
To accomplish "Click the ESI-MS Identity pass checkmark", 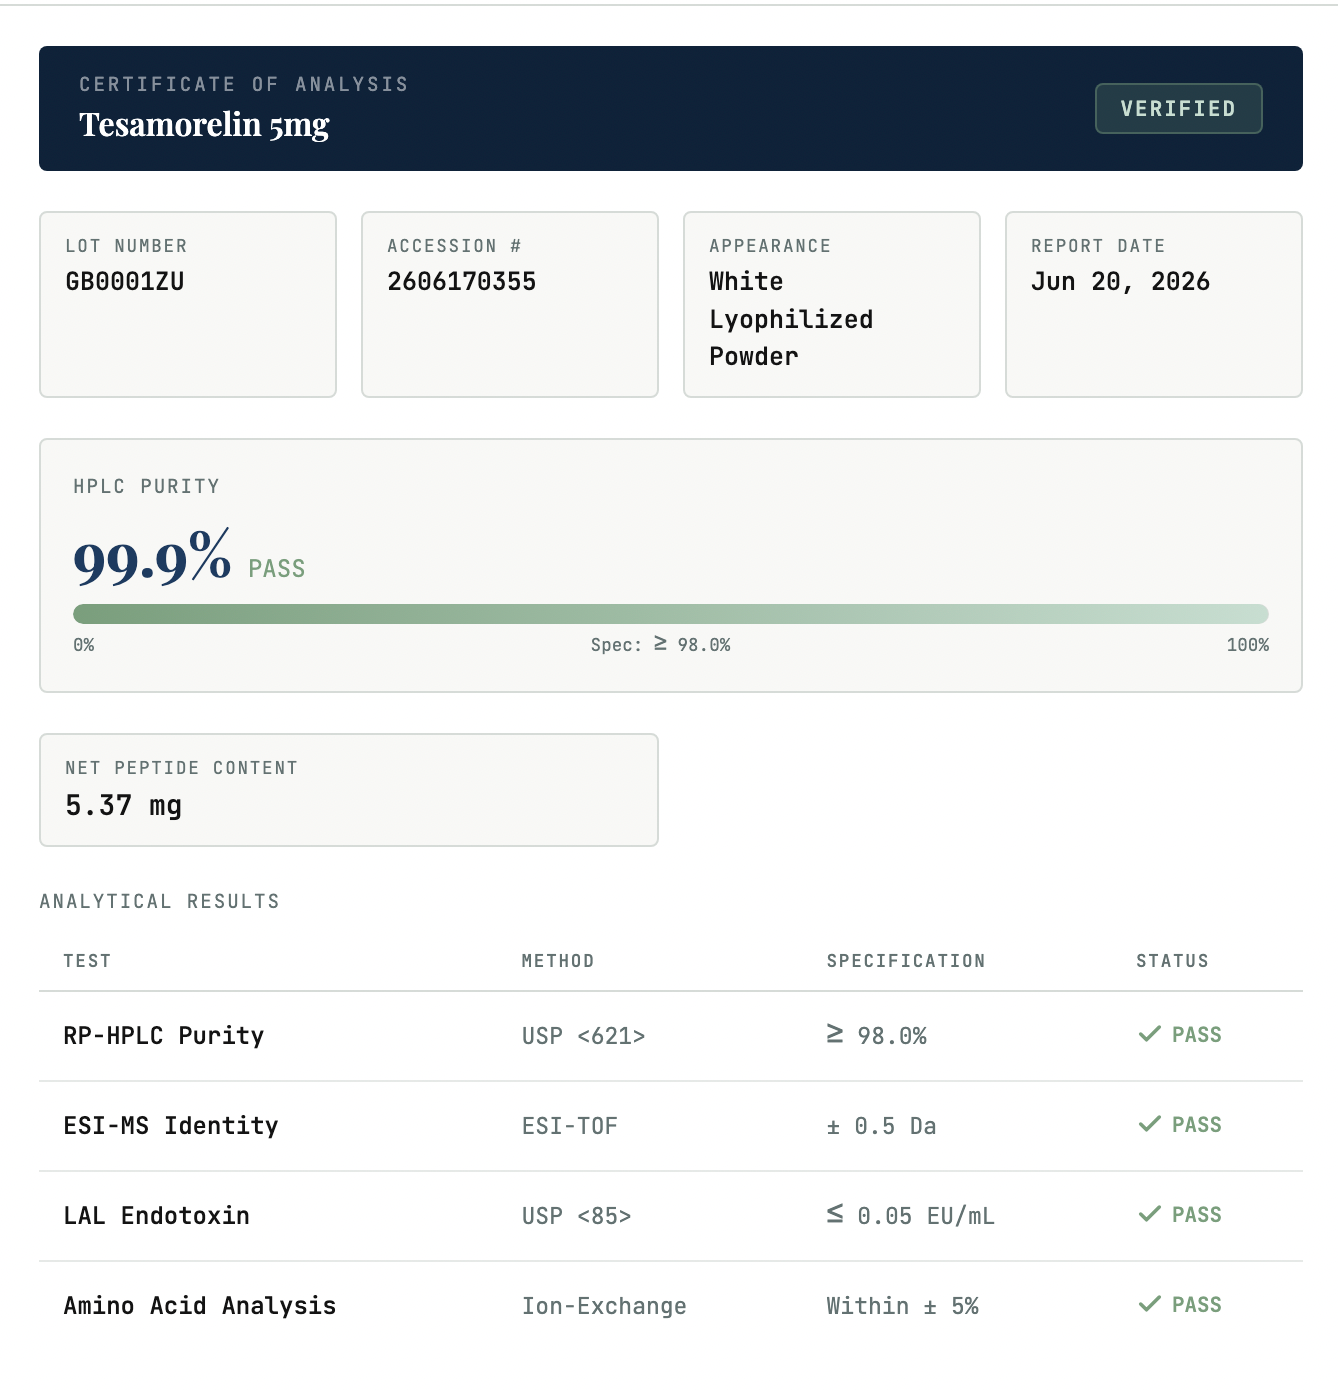I will [1150, 1124].
